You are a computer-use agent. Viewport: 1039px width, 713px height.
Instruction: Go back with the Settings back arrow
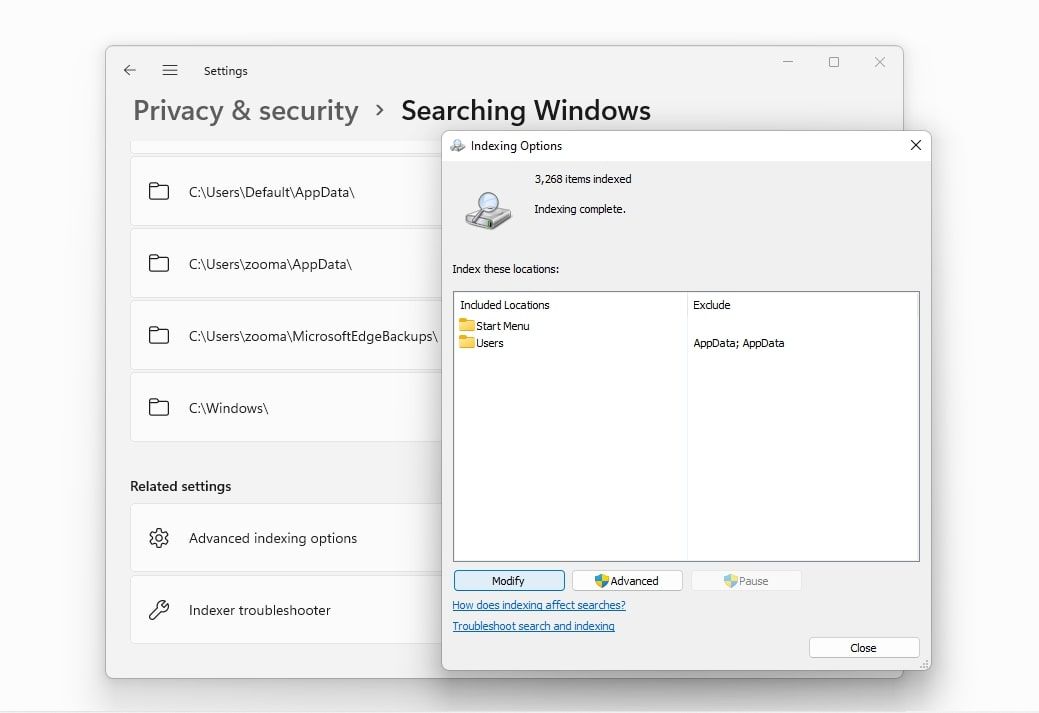pos(130,70)
